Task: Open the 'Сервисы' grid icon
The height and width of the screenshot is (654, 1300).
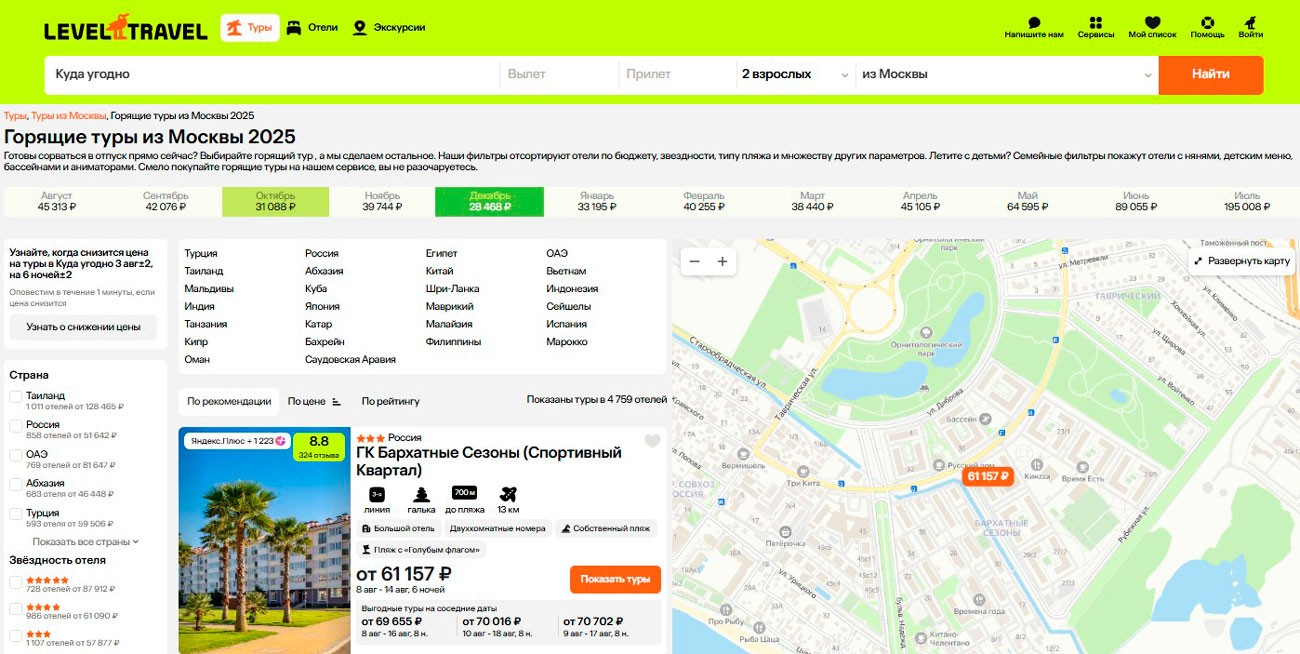Action: click(x=1096, y=23)
